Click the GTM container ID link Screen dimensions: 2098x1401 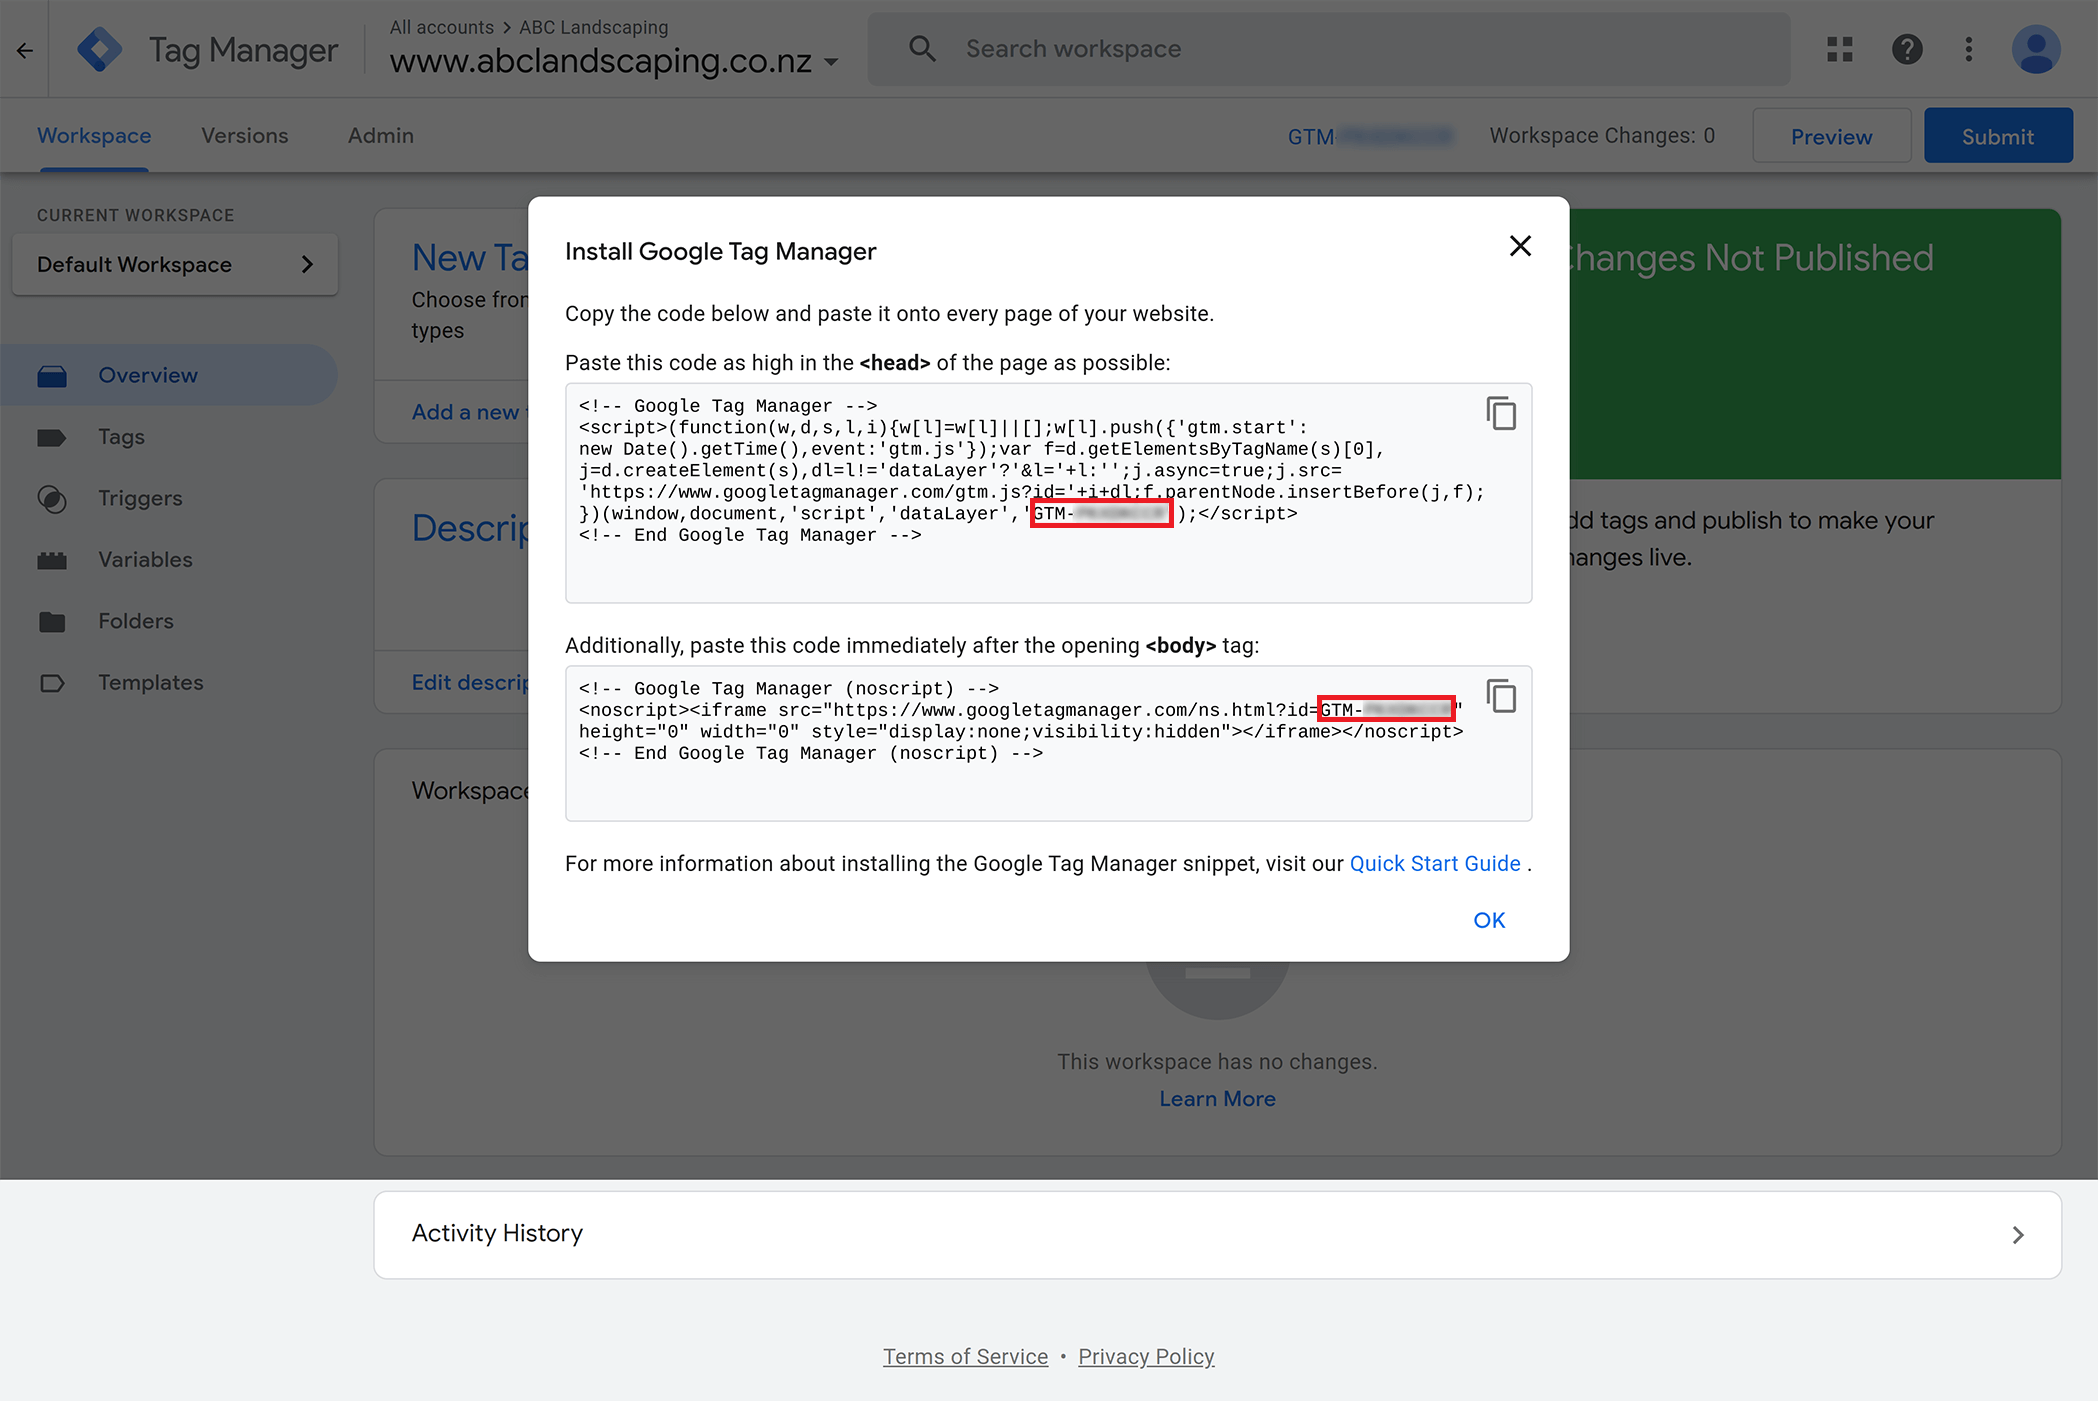pyautogui.click(x=1369, y=136)
